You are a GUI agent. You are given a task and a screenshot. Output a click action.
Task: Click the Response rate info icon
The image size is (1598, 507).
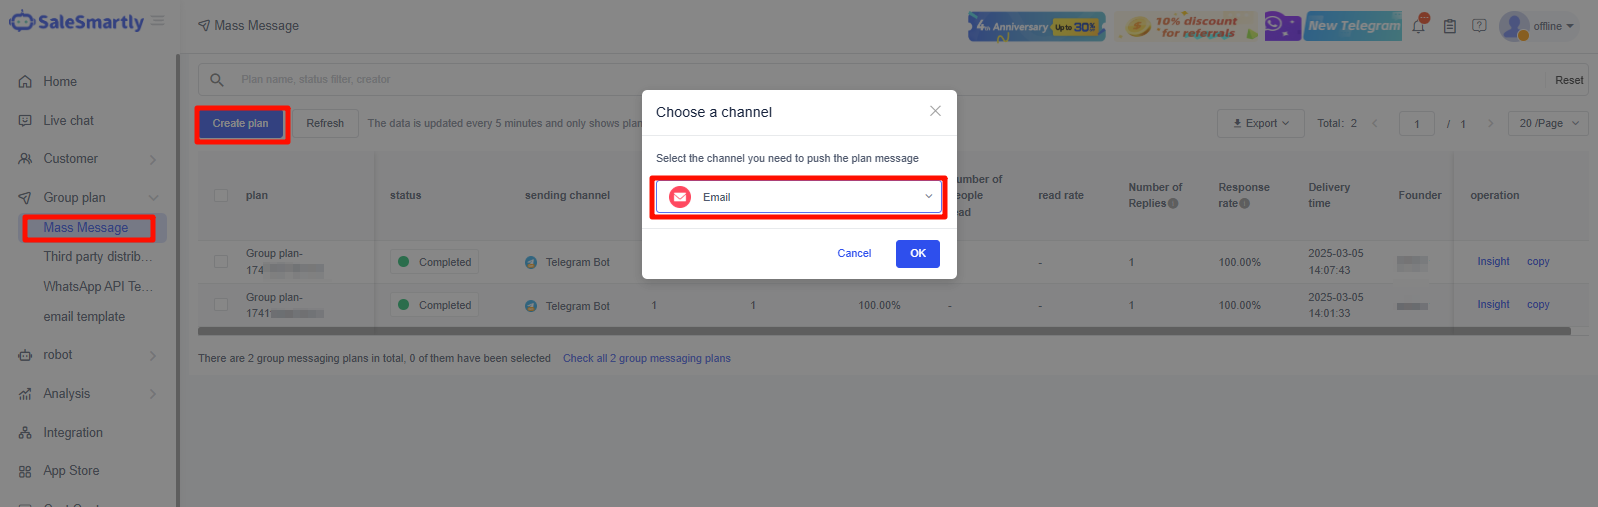click(x=1245, y=203)
